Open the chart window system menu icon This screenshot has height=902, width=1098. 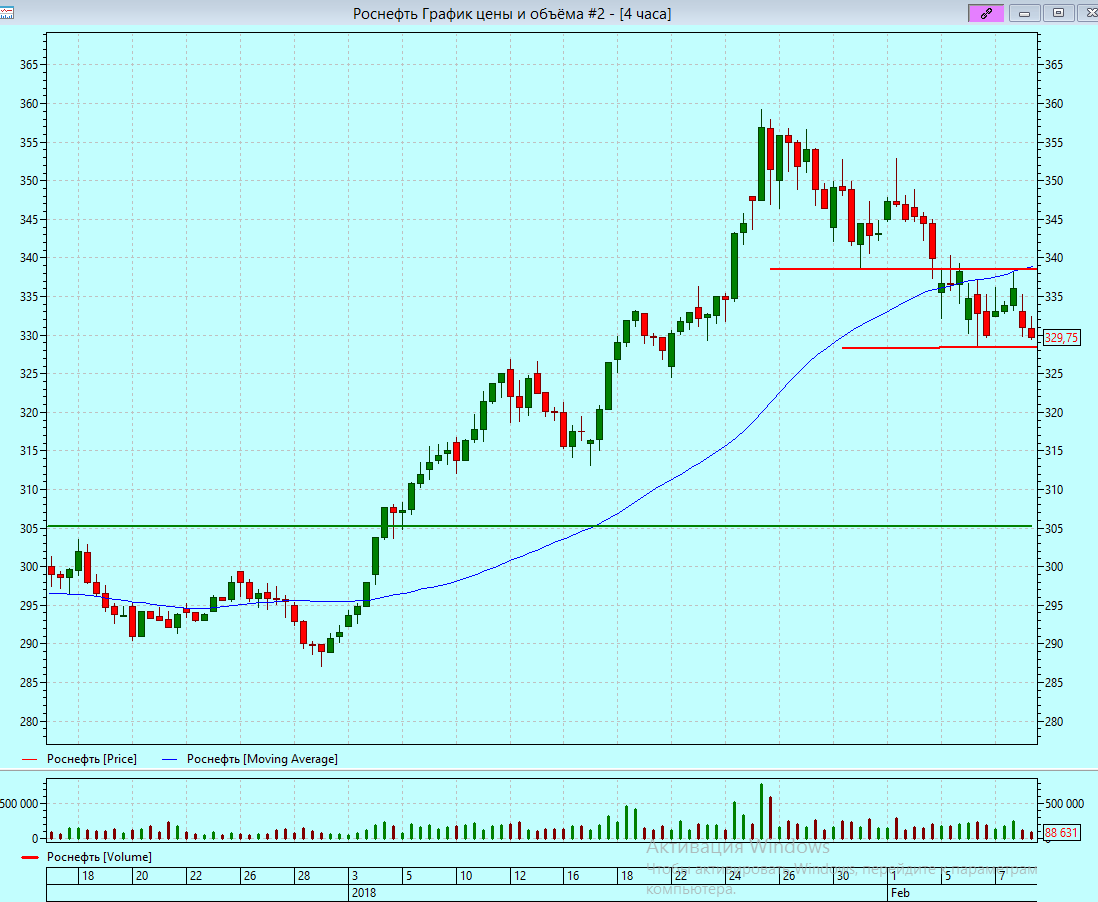click(6, 13)
